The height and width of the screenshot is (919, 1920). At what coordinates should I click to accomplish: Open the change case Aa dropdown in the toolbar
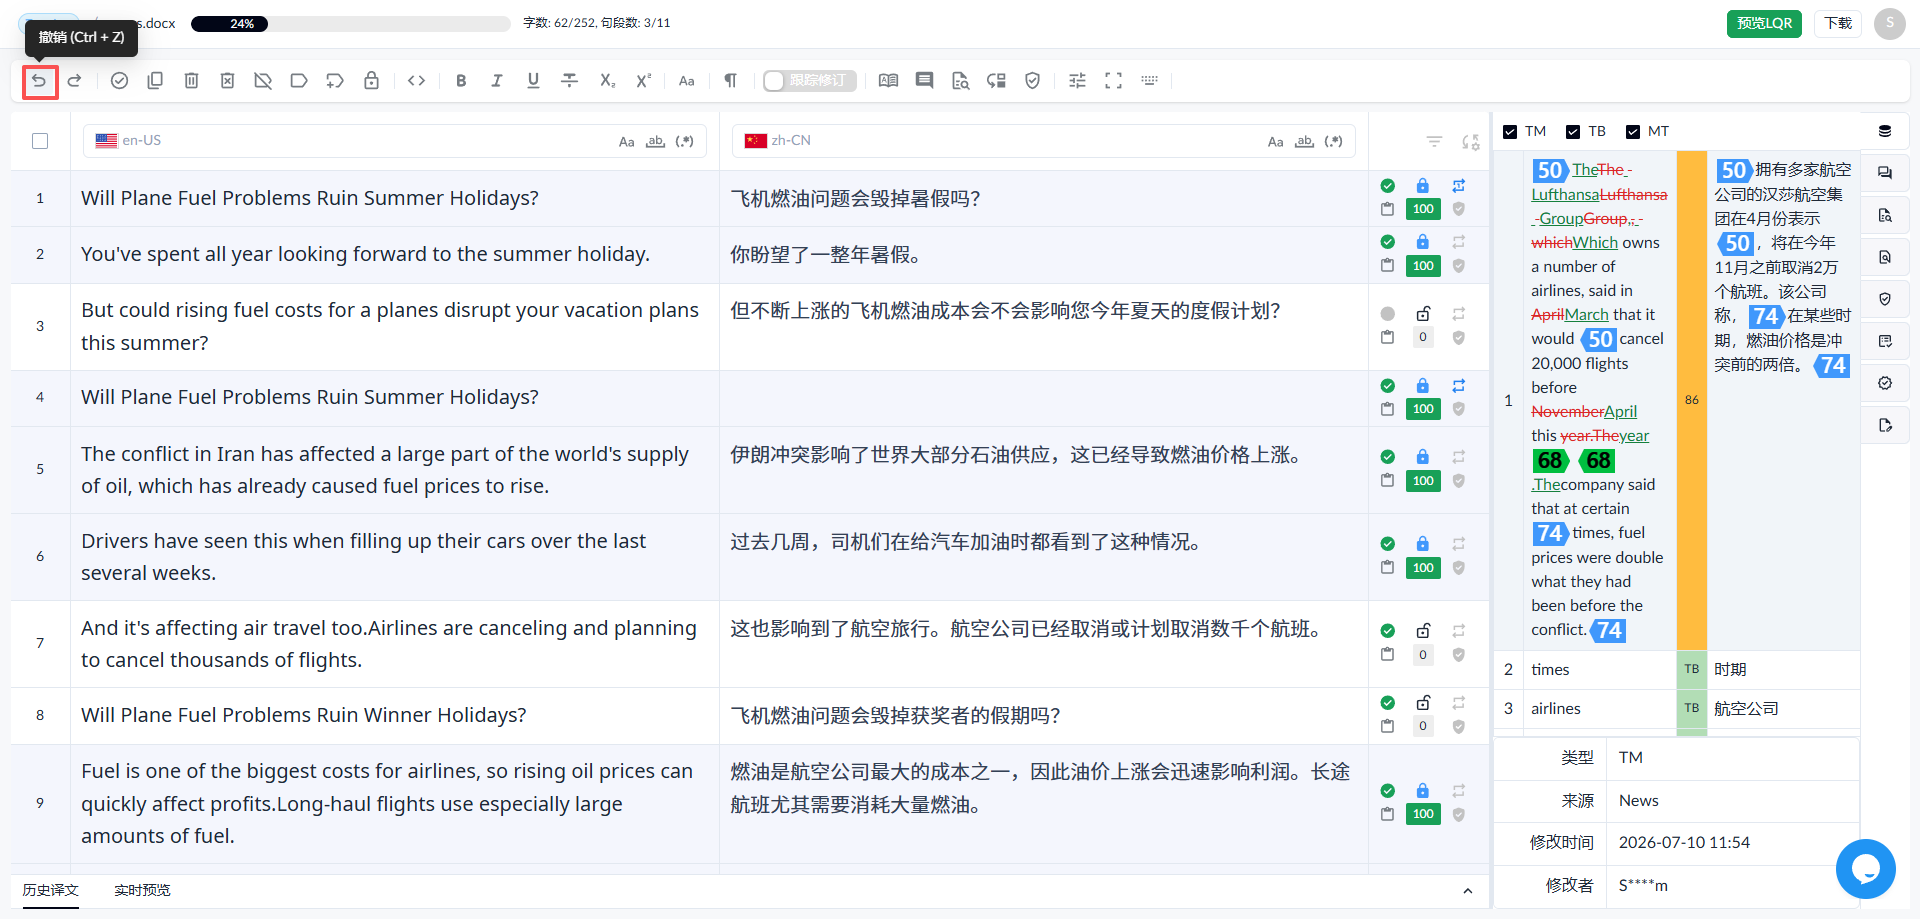686,81
